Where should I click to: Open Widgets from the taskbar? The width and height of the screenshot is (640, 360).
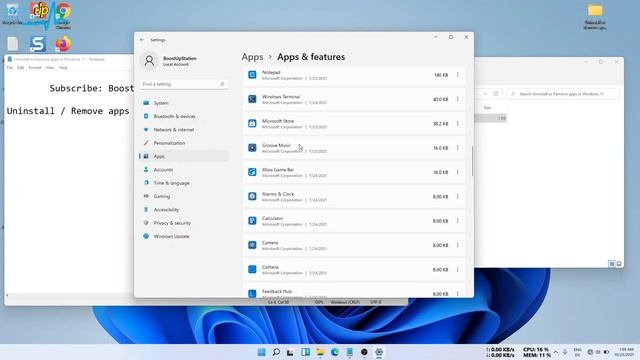click(305, 352)
